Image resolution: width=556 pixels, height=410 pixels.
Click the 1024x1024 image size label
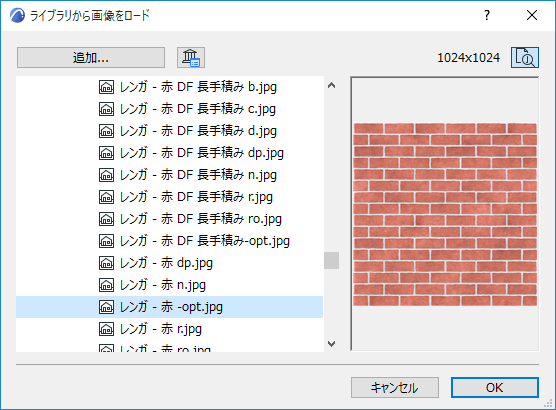click(468, 57)
